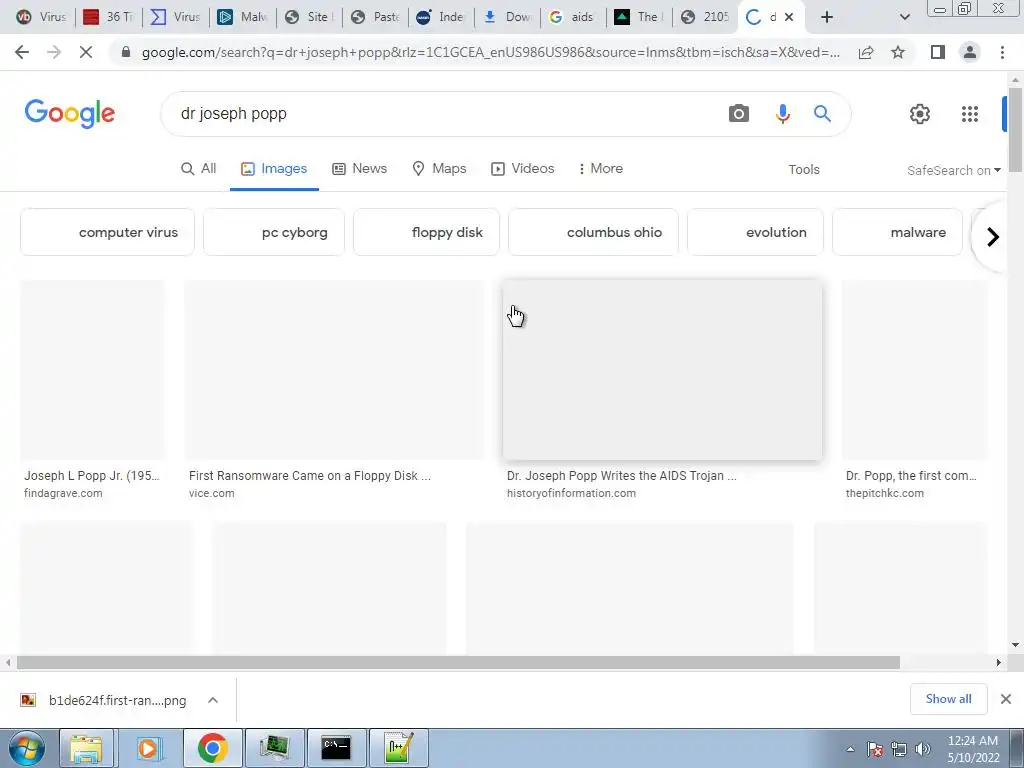Image resolution: width=1024 pixels, height=768 pixels.
Task: Click the network tray icon
Action: point(899,749)
